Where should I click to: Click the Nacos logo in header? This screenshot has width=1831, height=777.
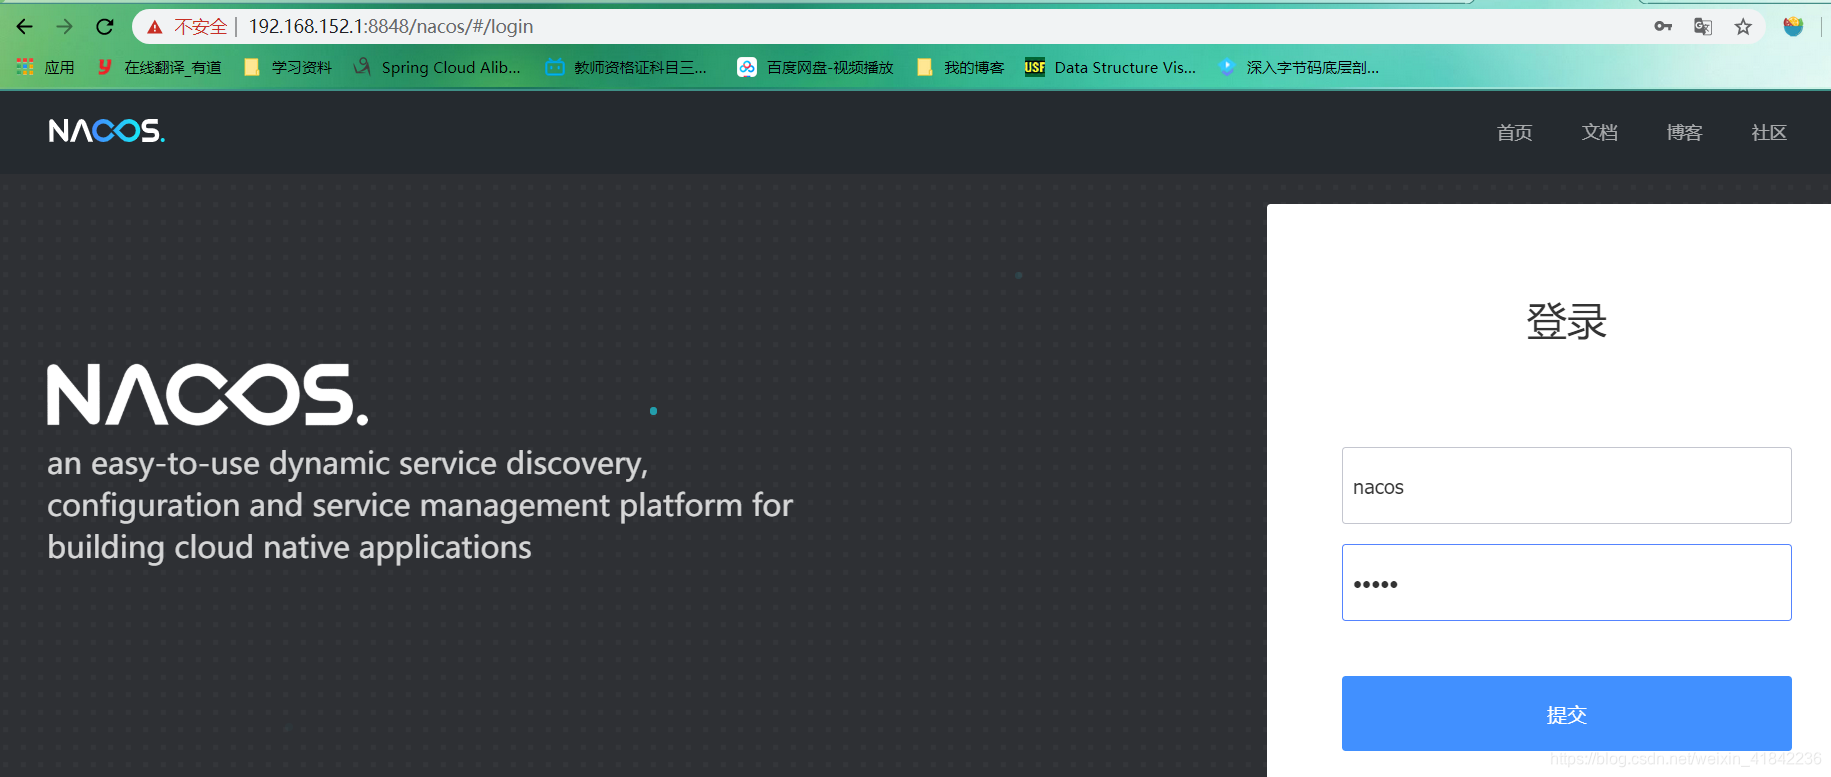[107, 131]
